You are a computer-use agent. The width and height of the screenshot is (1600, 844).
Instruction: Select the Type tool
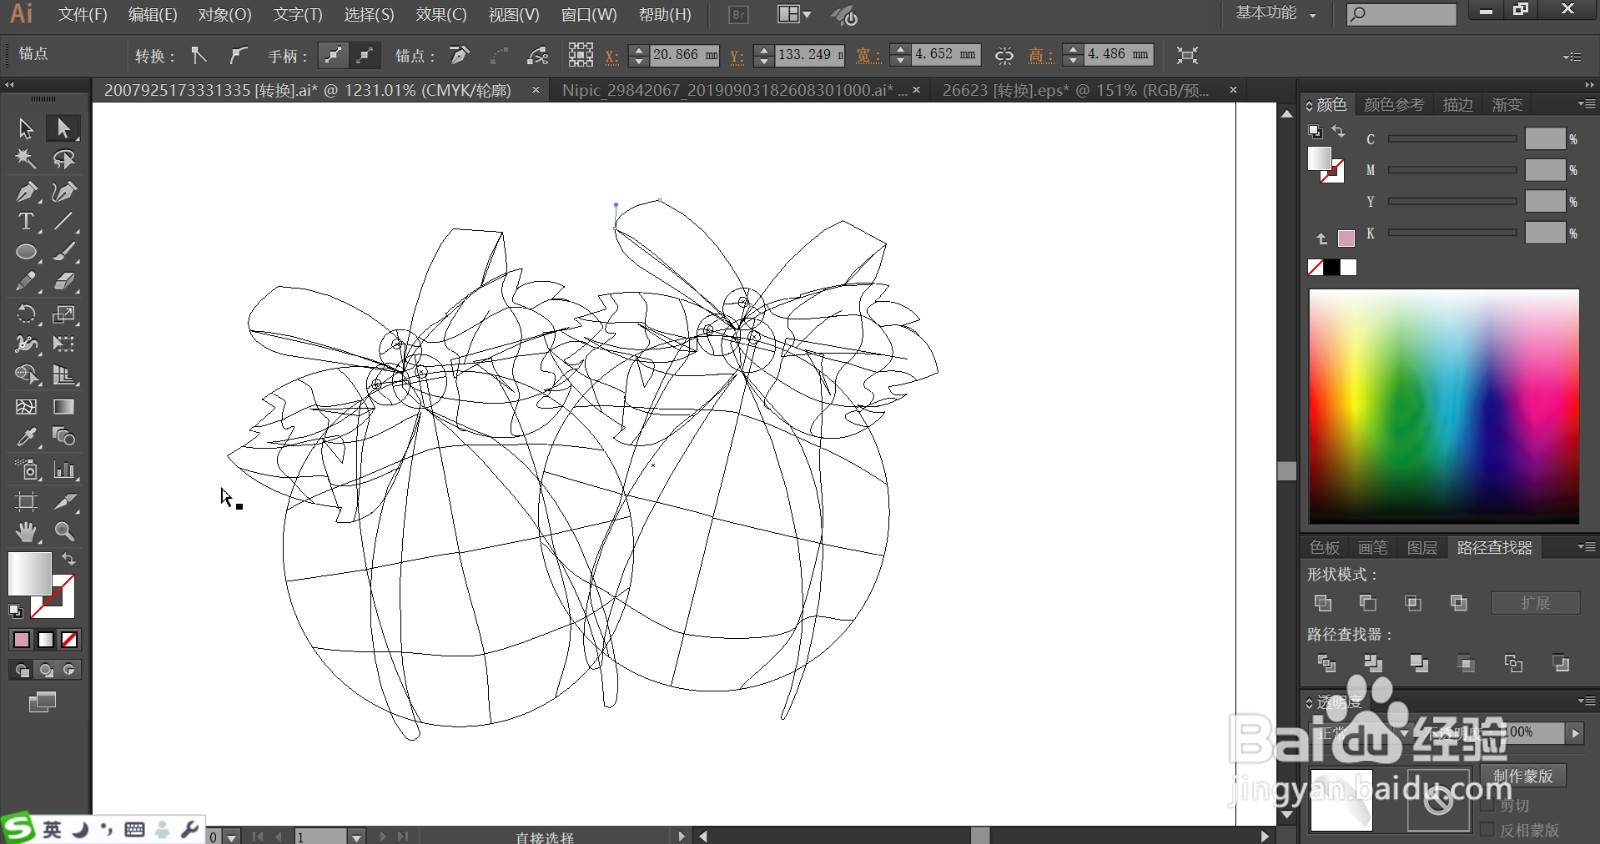coord(26,221)
